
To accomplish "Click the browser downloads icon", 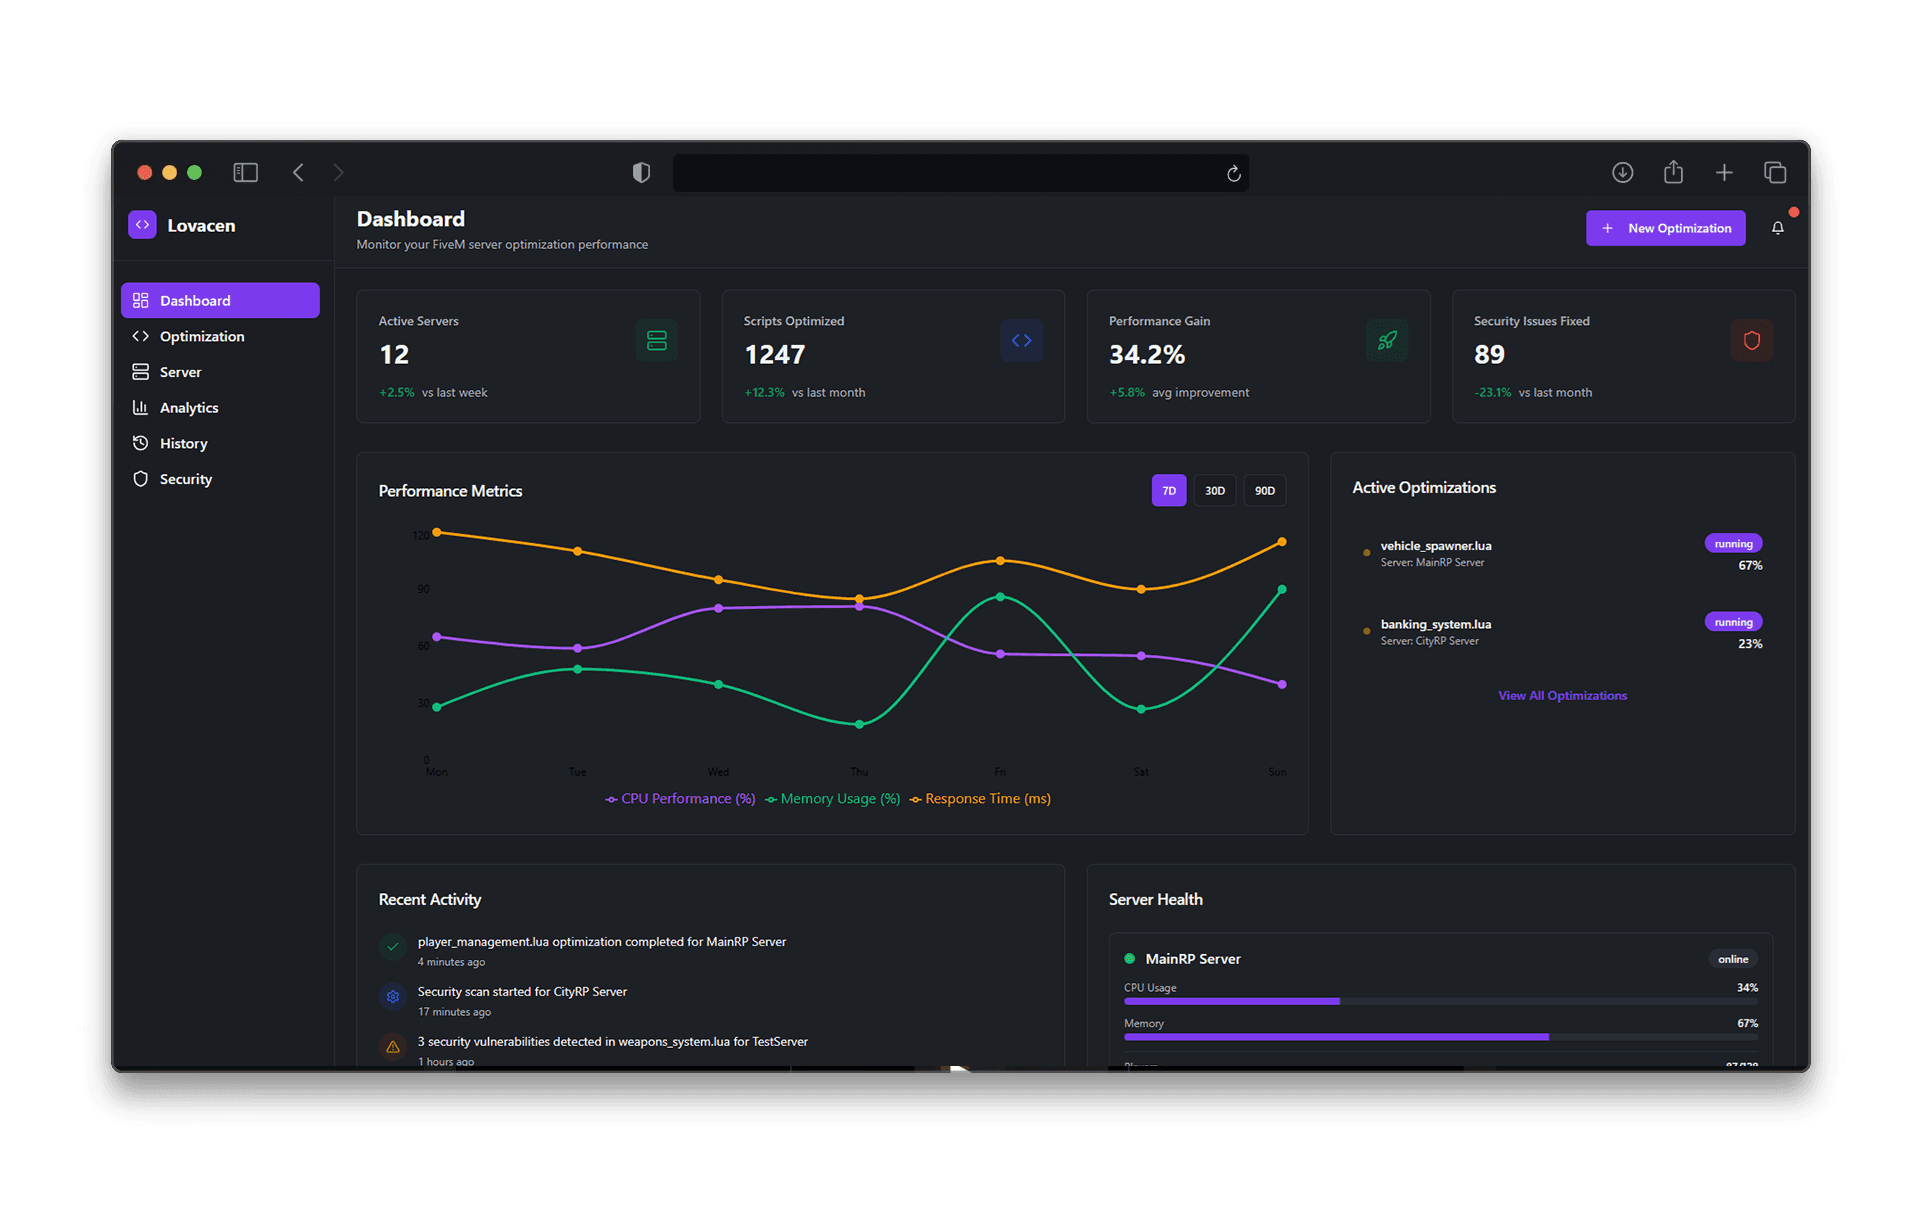I will click(x=1622, y=173).
